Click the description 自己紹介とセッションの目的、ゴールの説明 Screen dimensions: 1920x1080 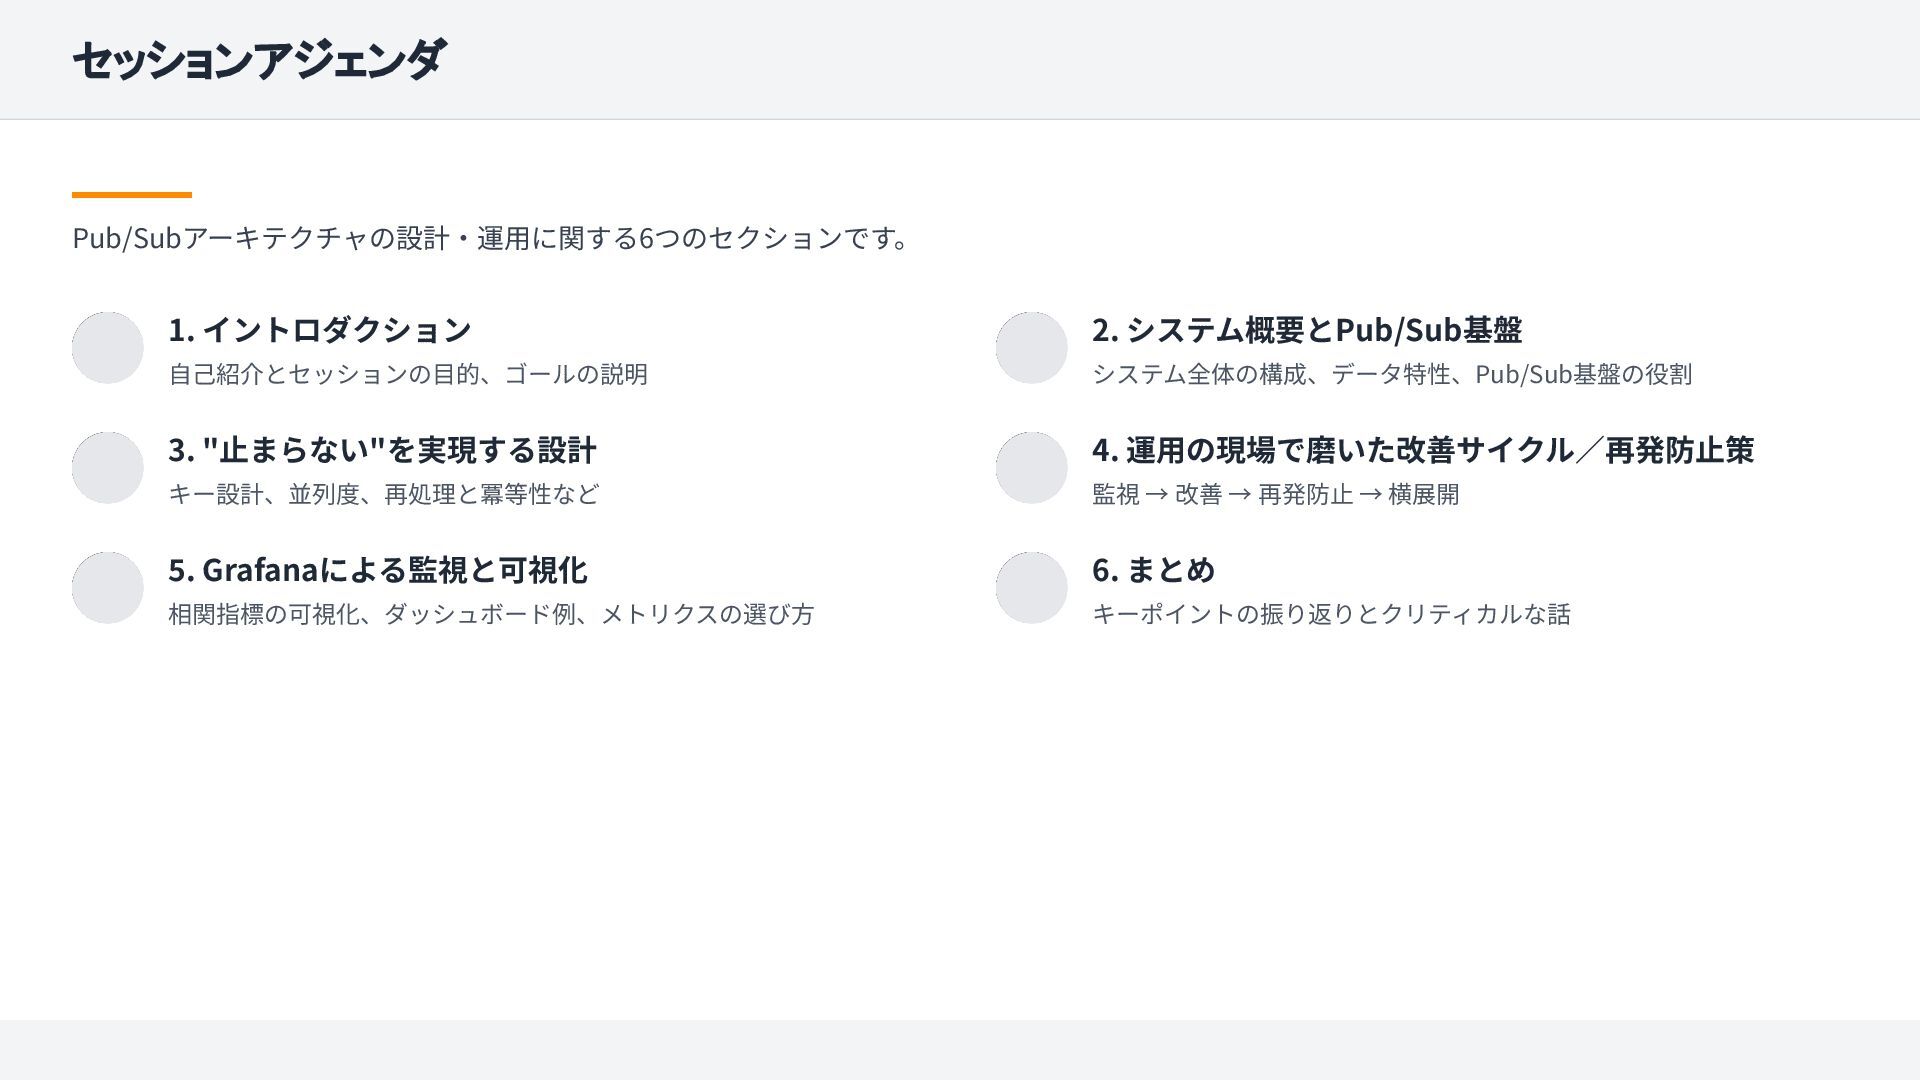pyautogui.click(x=408, y=374)
